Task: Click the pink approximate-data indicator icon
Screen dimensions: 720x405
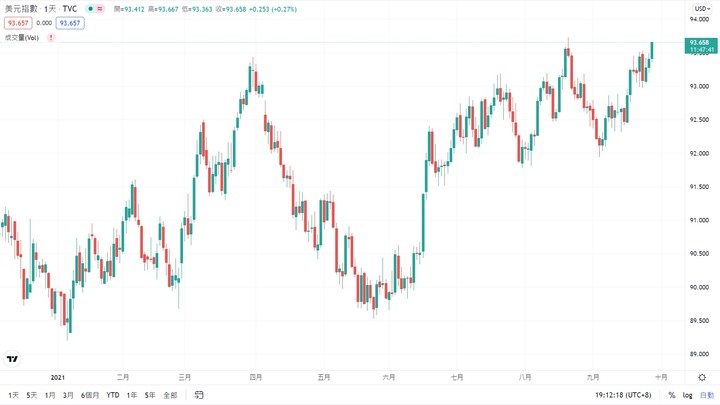Action: pos(100,9)
